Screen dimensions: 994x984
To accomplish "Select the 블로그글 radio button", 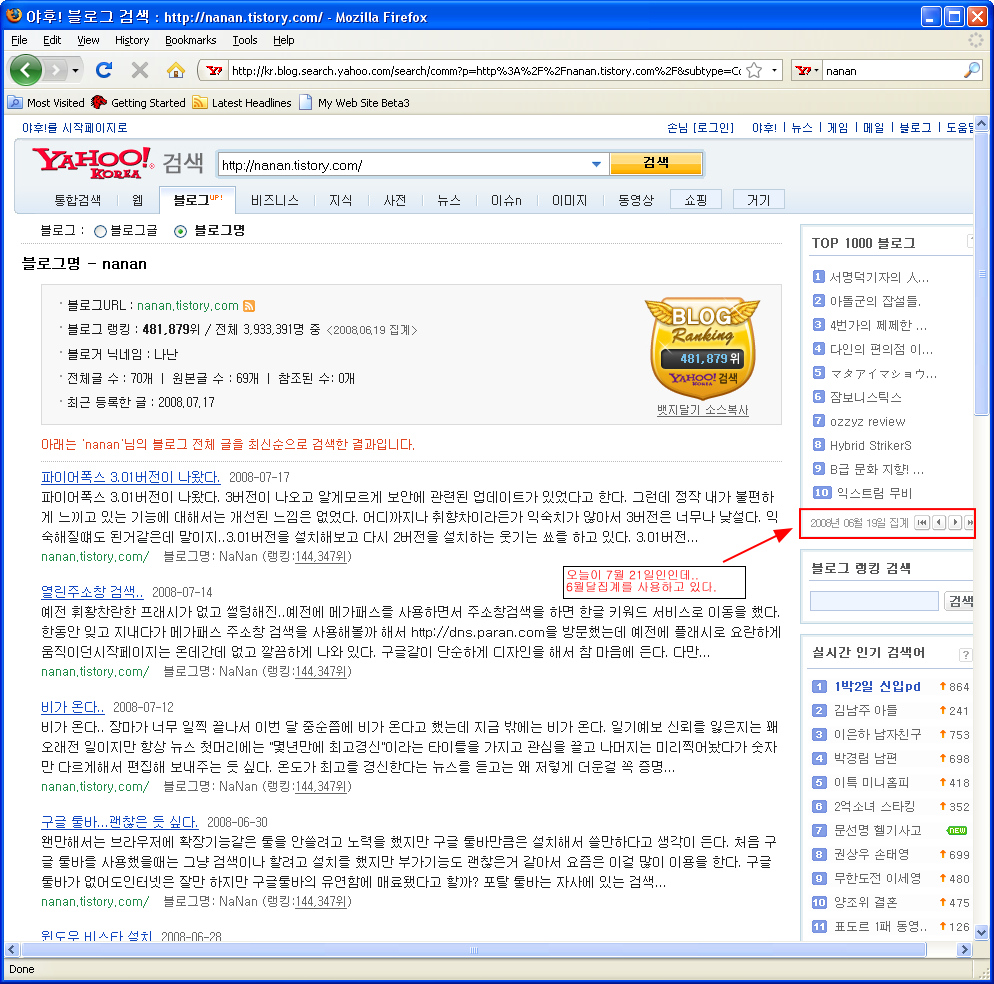I will tap(100, 231).
